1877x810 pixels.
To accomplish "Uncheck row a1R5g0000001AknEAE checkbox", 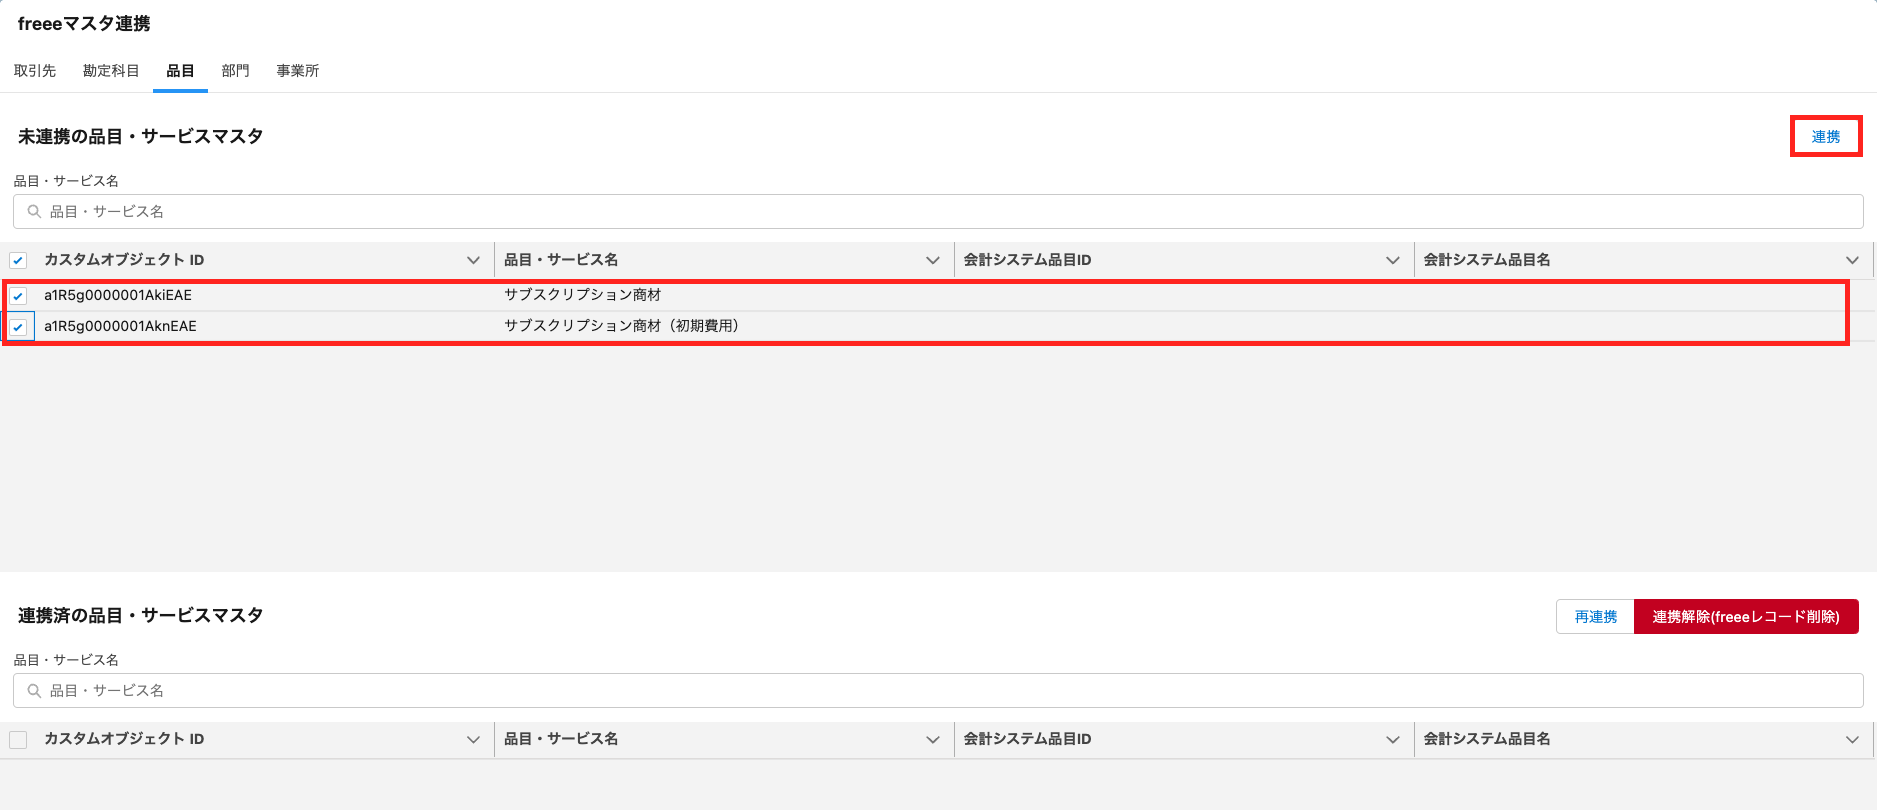I will click(x=18, y=327).
